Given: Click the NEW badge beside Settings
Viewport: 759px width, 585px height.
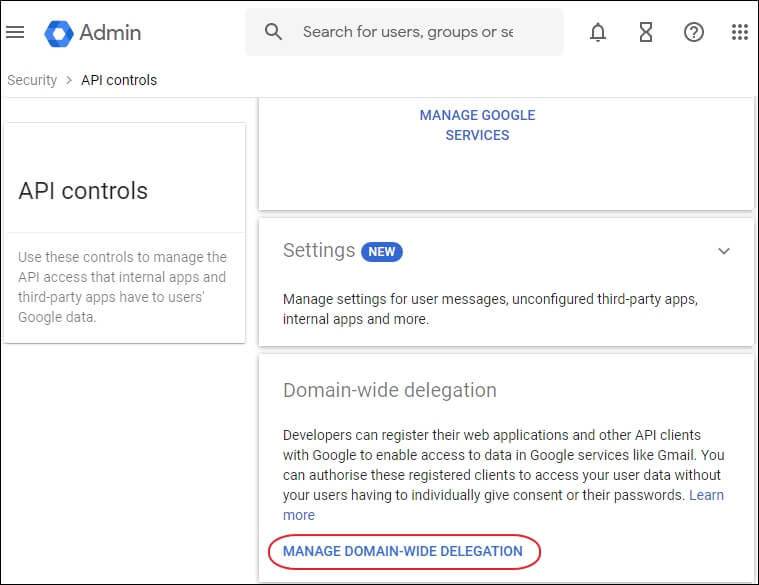Looking at the screenshot, I should (x=382, y=252).
